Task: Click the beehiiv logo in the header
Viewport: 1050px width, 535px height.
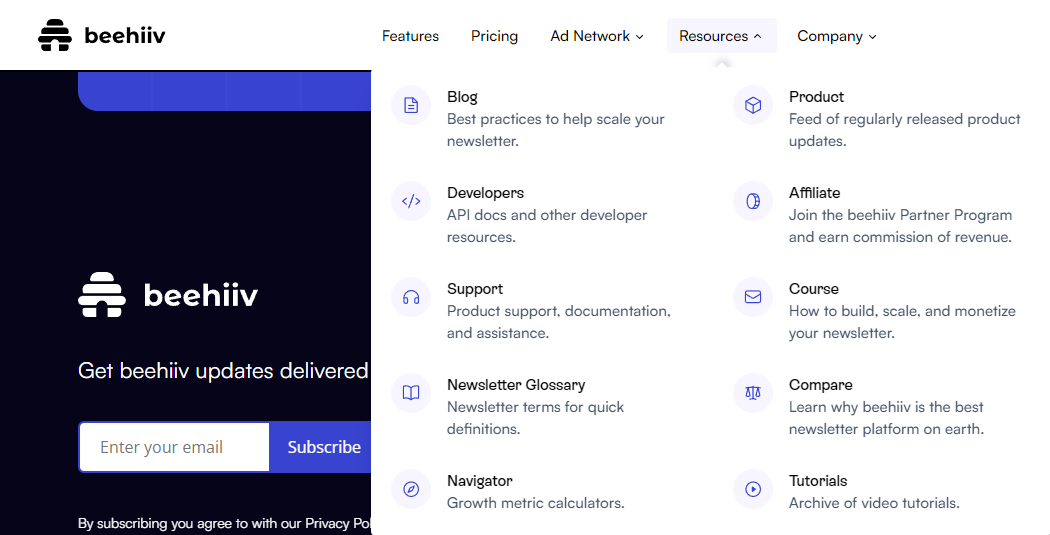Action: 102,35
